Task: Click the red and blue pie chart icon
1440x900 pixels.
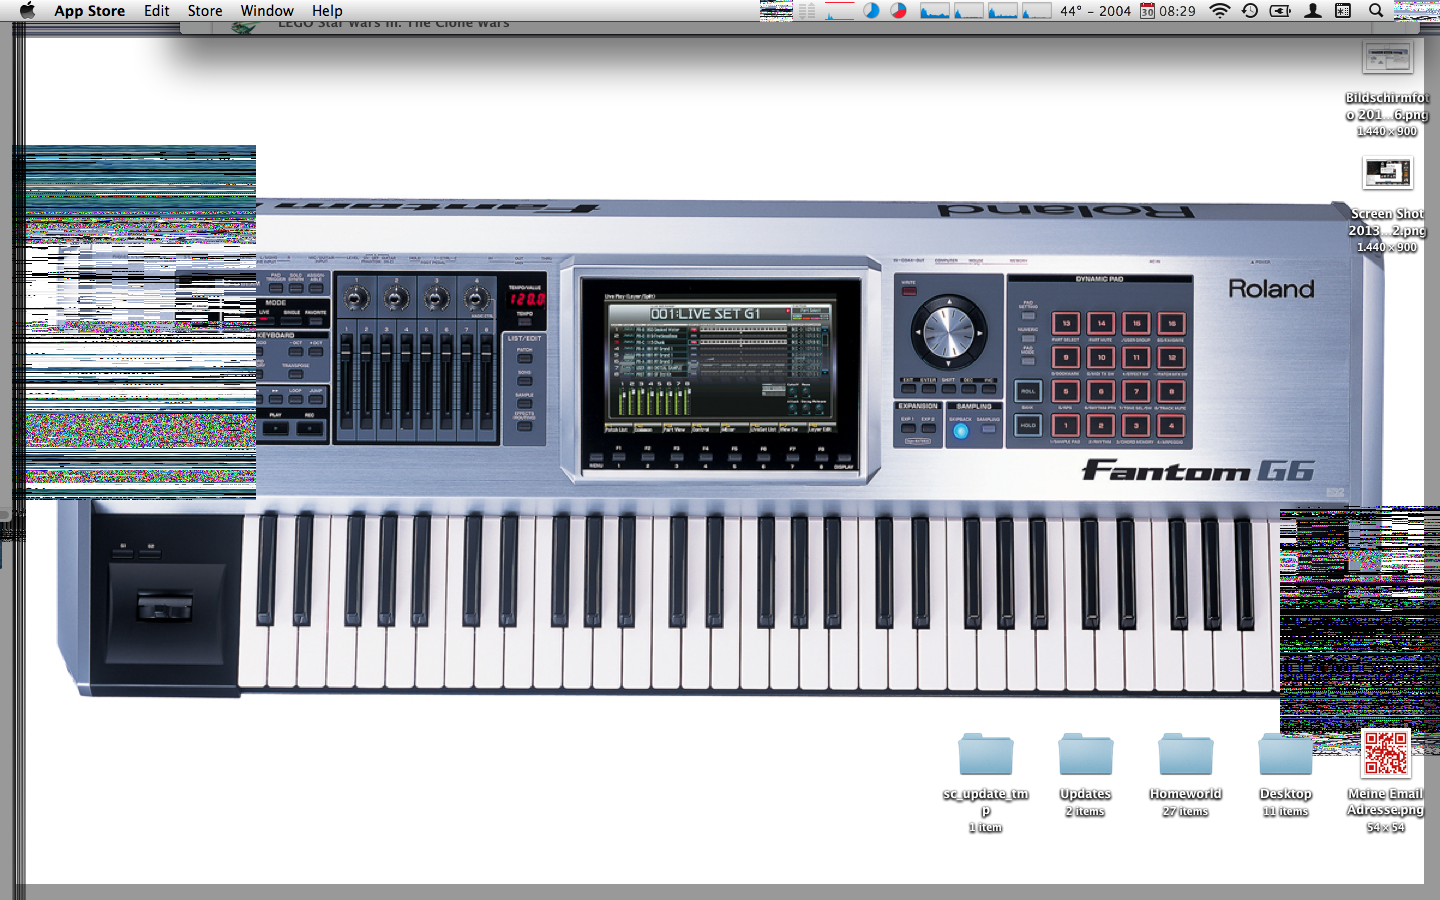Action: pos(898,11)
